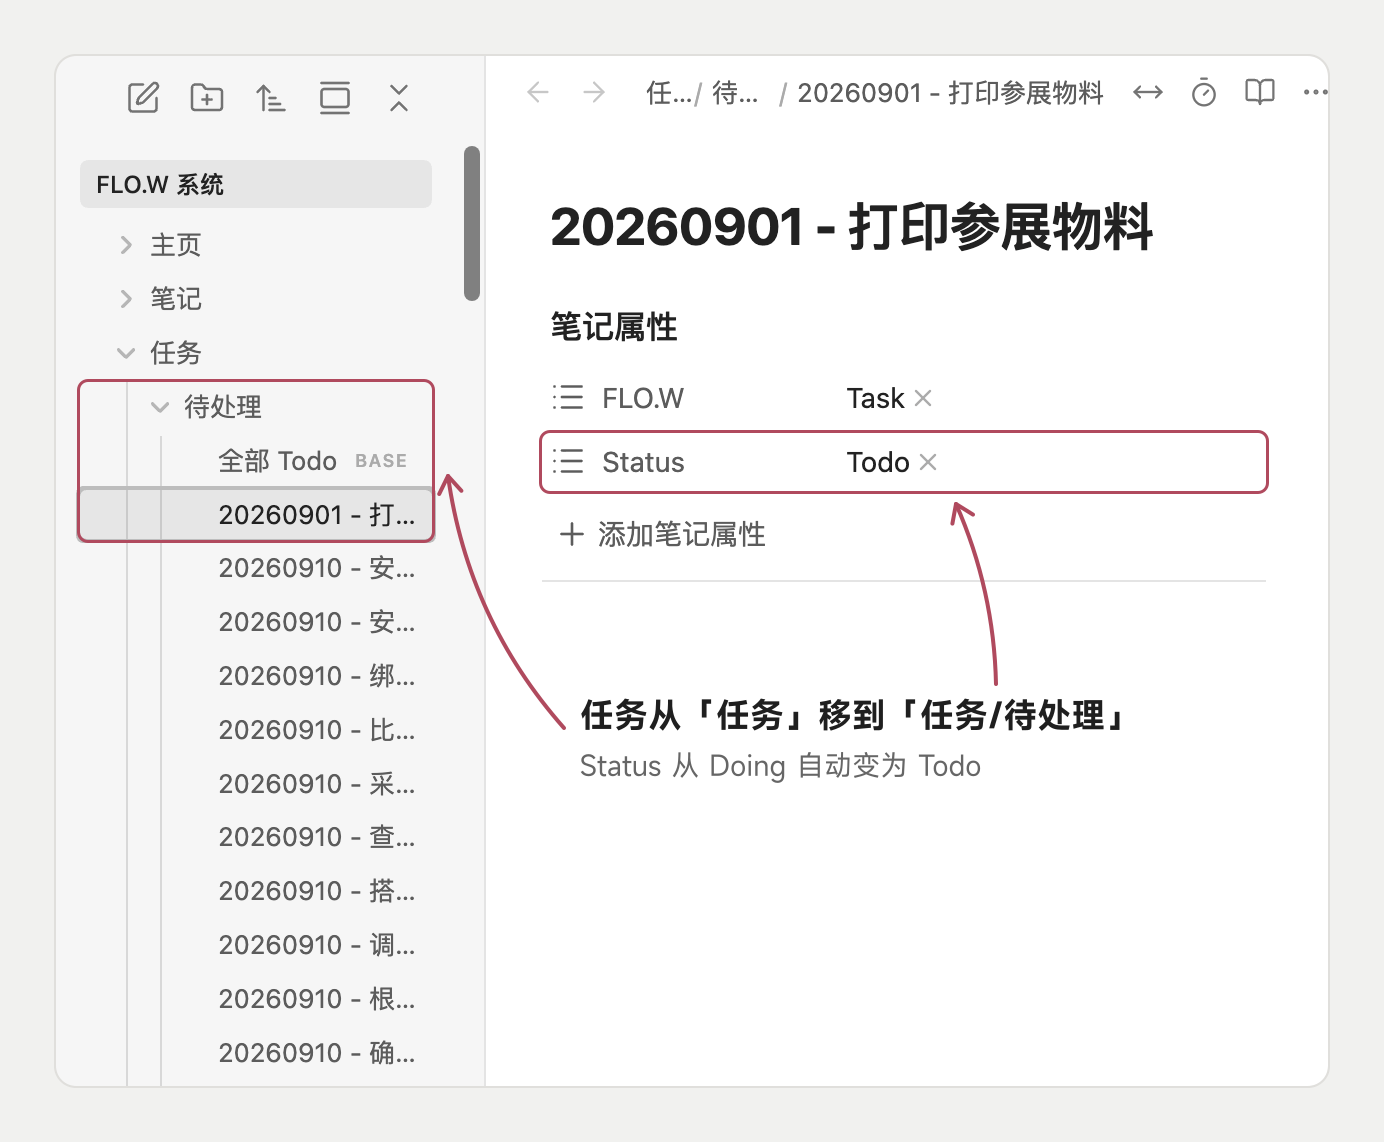This screenshot has height=1142, width=1384.
Task: Click the Todo value in Status
Action: coord(878,462)
